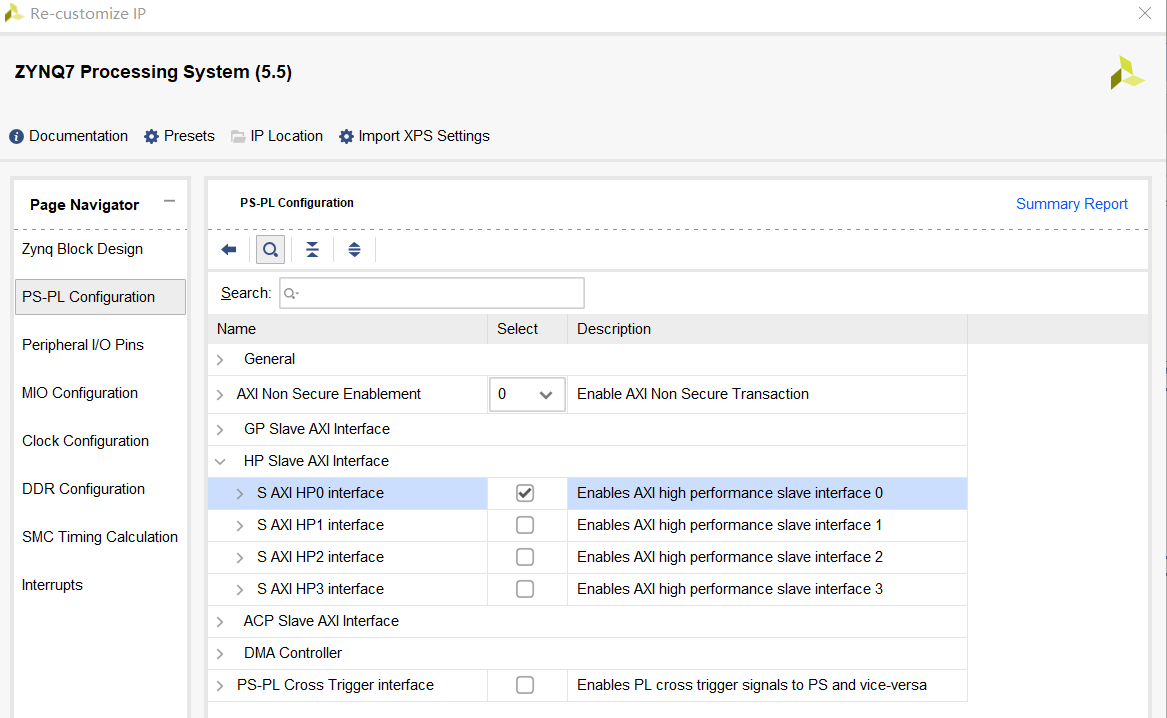
Task: Switch to the Peripheral I/O Pins page
Action: tap(86, 344)
